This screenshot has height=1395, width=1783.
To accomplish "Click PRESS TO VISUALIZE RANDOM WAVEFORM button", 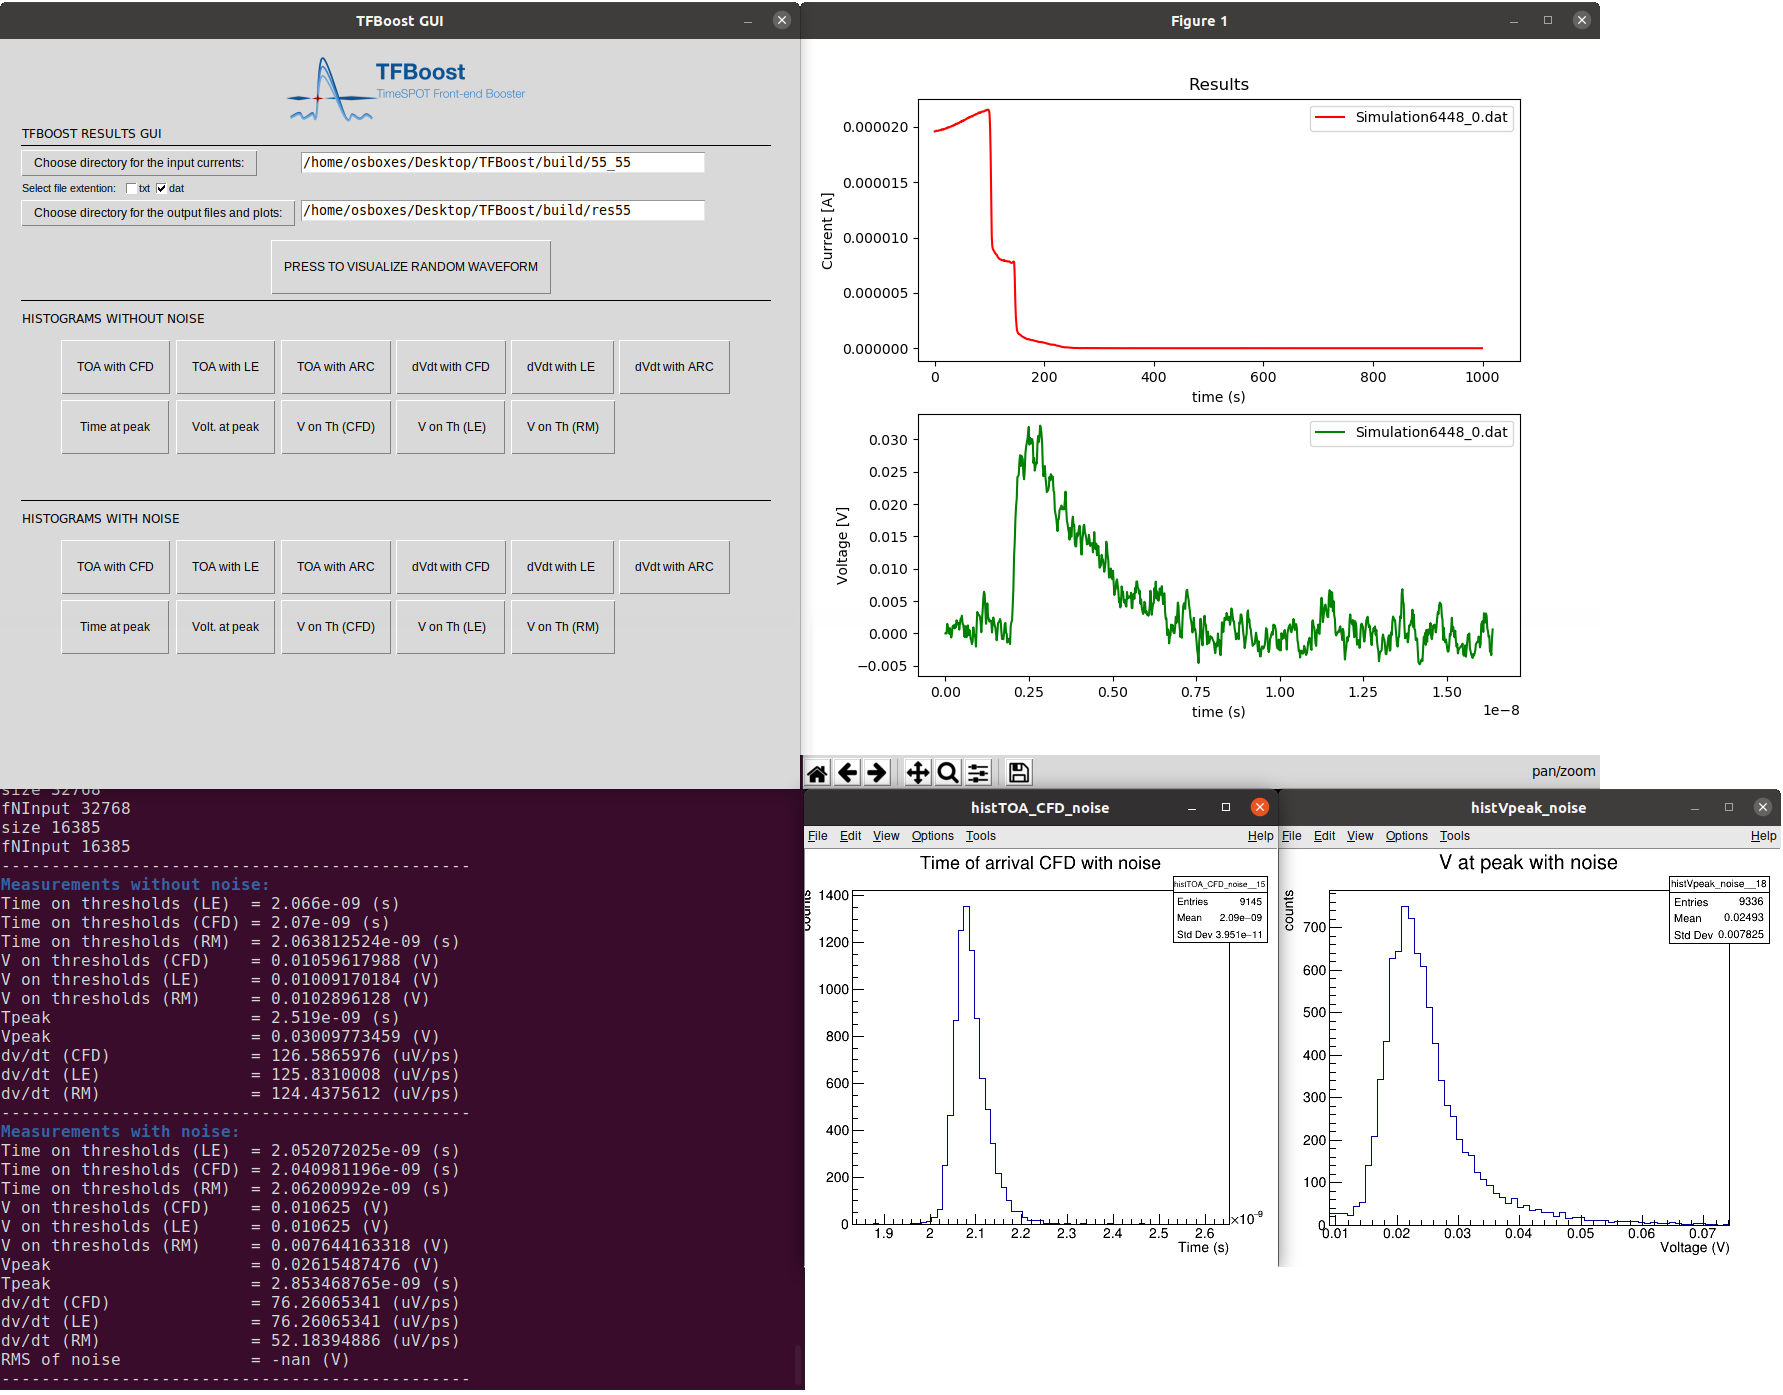I will pyautogui.click(x=411, y=267).
